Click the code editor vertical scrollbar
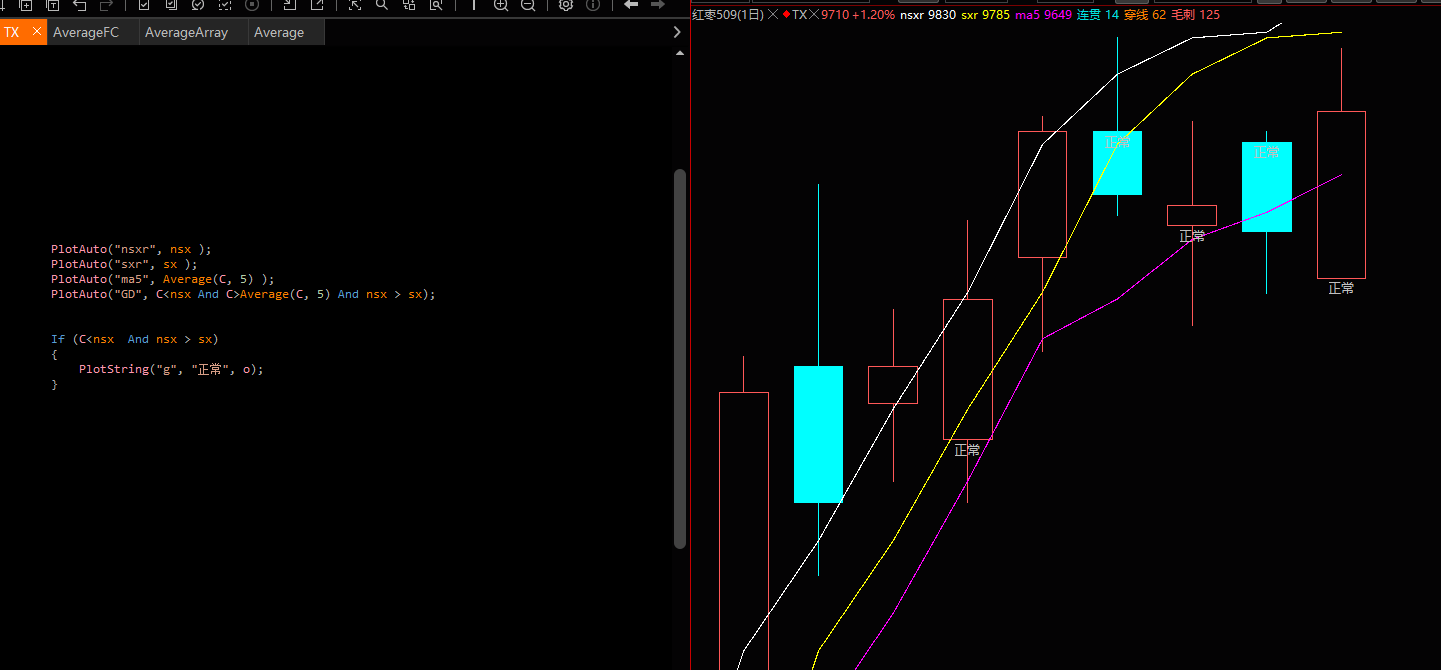 680,358
